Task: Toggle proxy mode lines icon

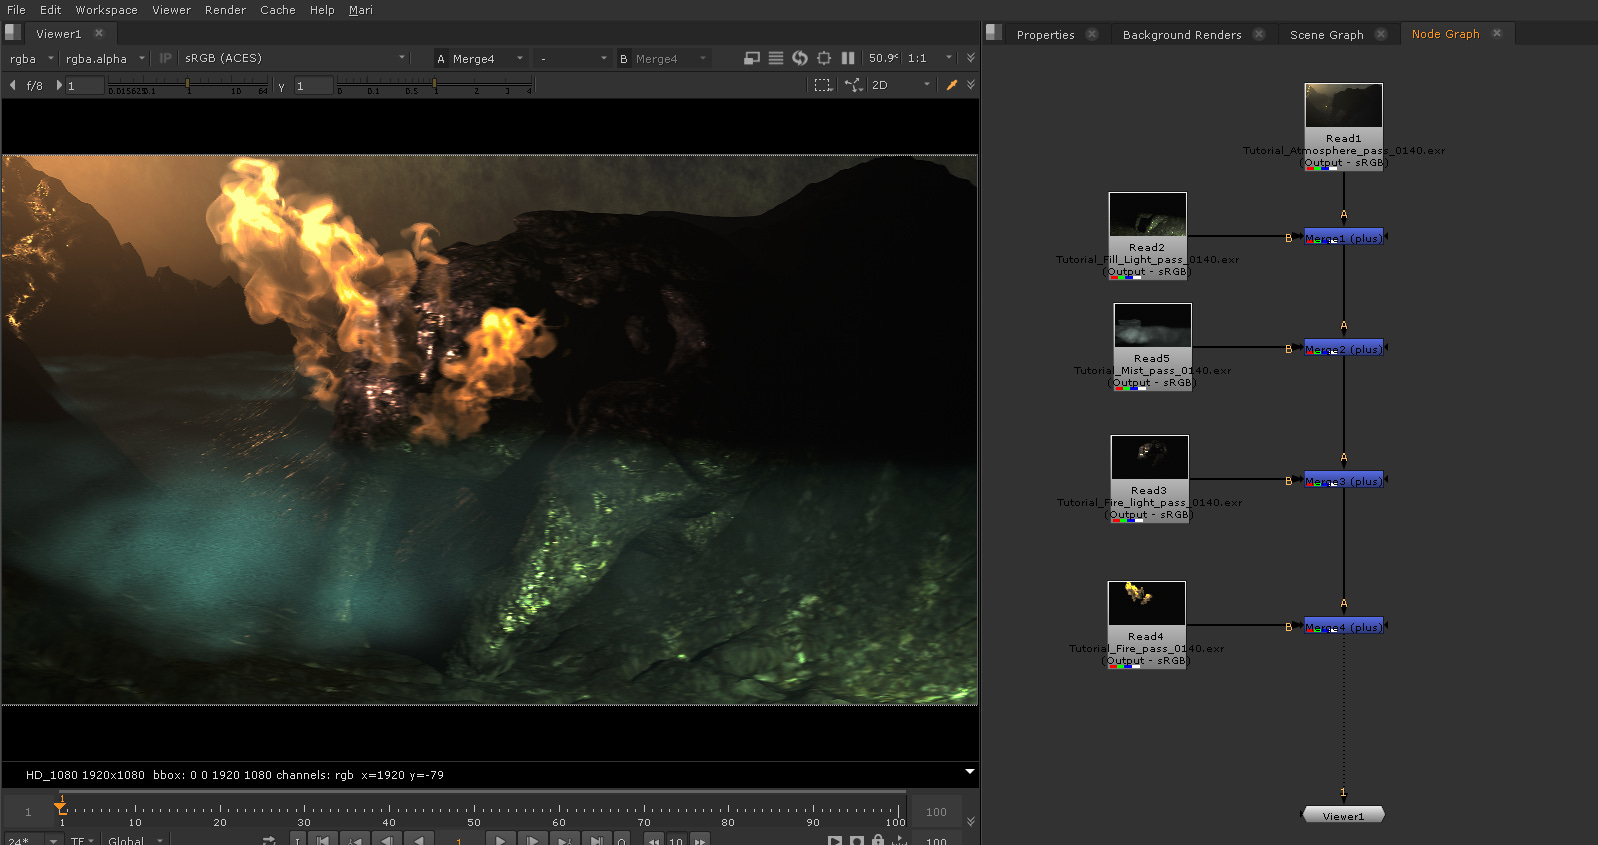Action: (x=776, y=58)
